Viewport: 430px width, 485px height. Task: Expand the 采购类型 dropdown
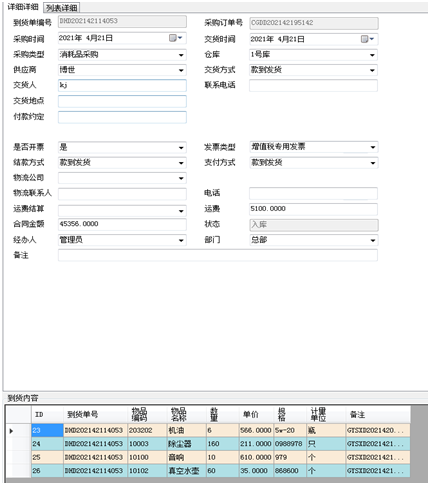click(x=181, y=55)
